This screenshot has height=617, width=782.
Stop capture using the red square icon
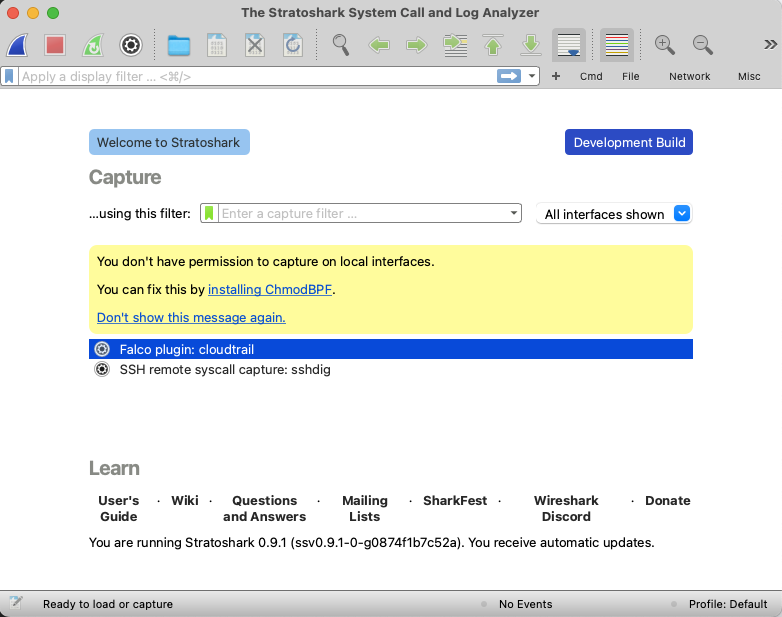pyautogui.click(x=55, y=45)
